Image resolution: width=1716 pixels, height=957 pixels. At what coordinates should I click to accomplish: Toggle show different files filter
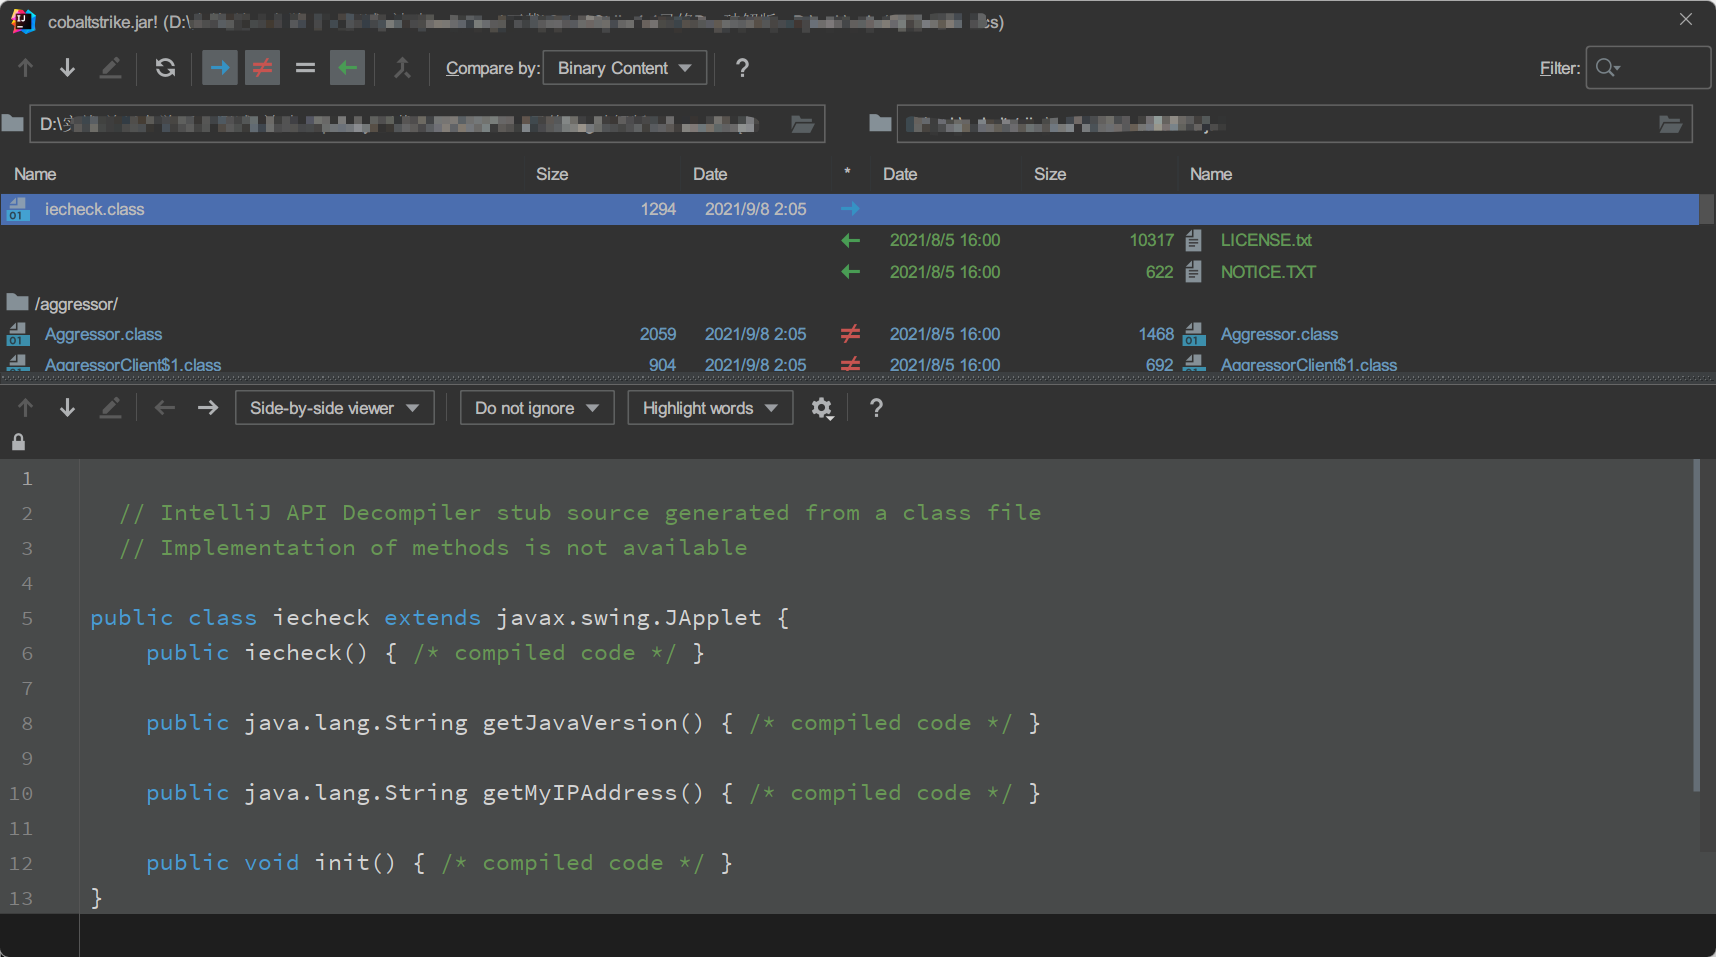coord(262,68)
